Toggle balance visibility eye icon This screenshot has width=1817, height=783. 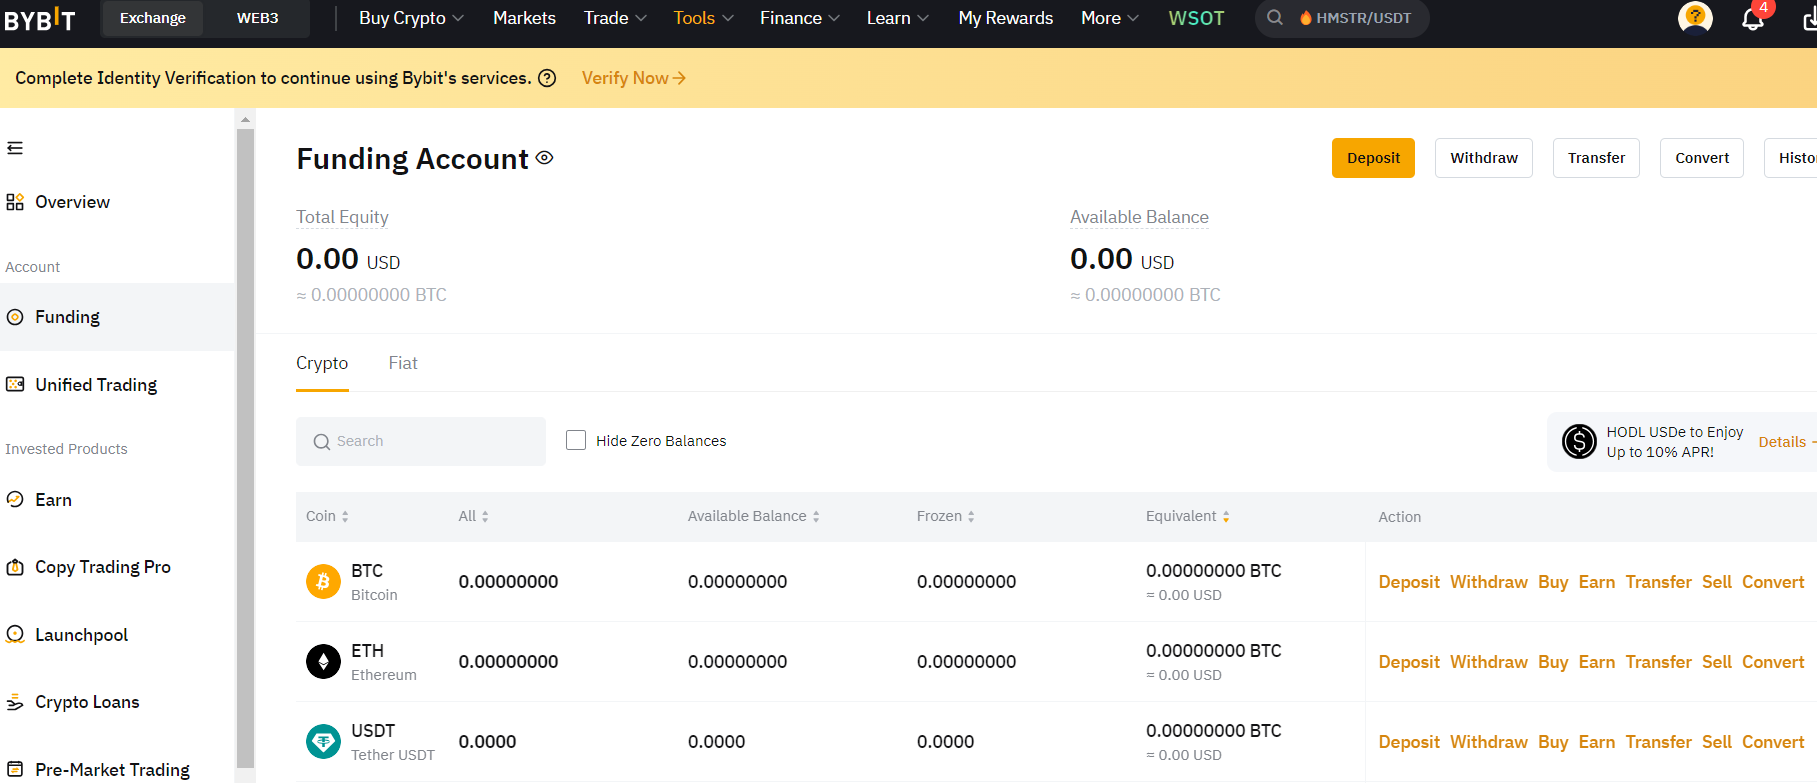(x=544, y=158)
